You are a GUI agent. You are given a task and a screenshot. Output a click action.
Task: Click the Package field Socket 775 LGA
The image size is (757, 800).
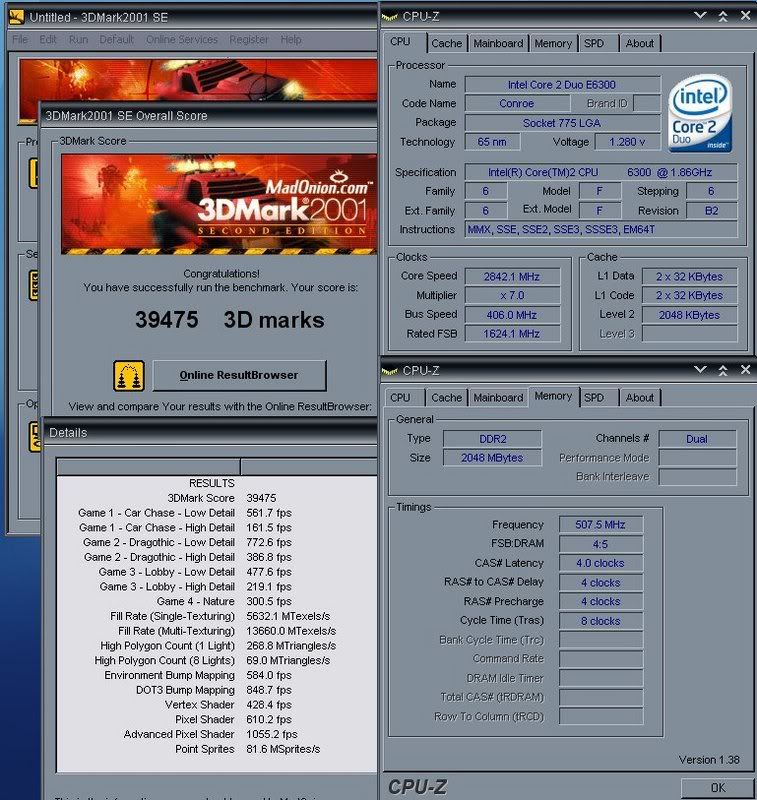coord(562,123)
